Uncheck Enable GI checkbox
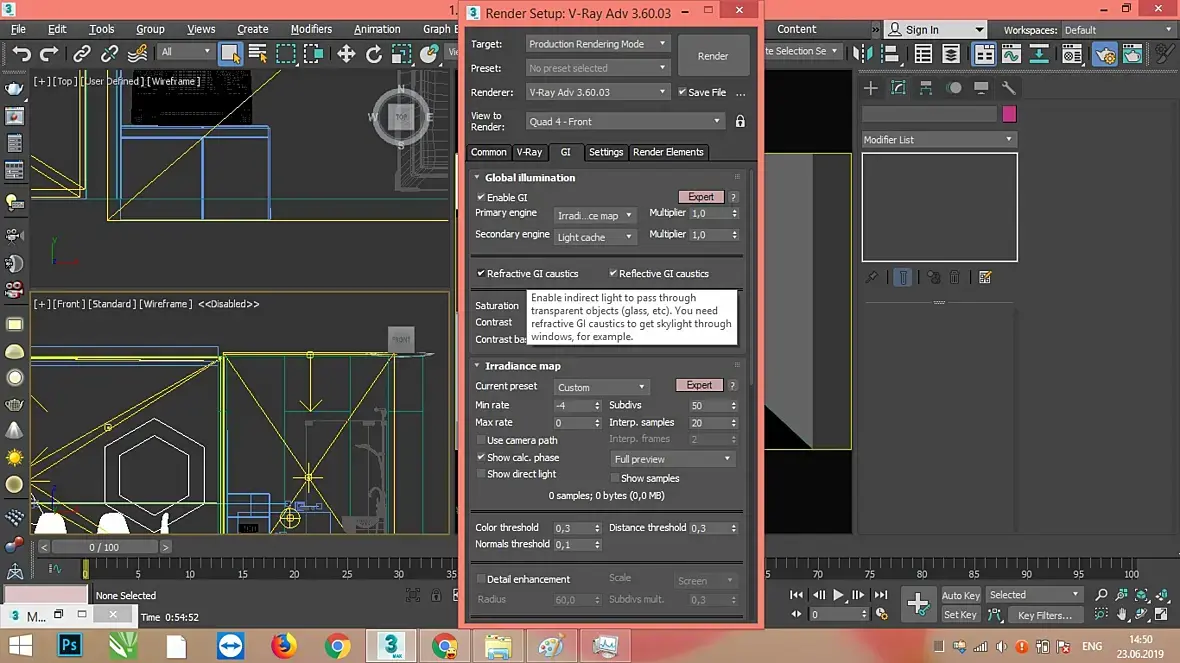Screen dimensions: 1180x663 coord(480,197)
